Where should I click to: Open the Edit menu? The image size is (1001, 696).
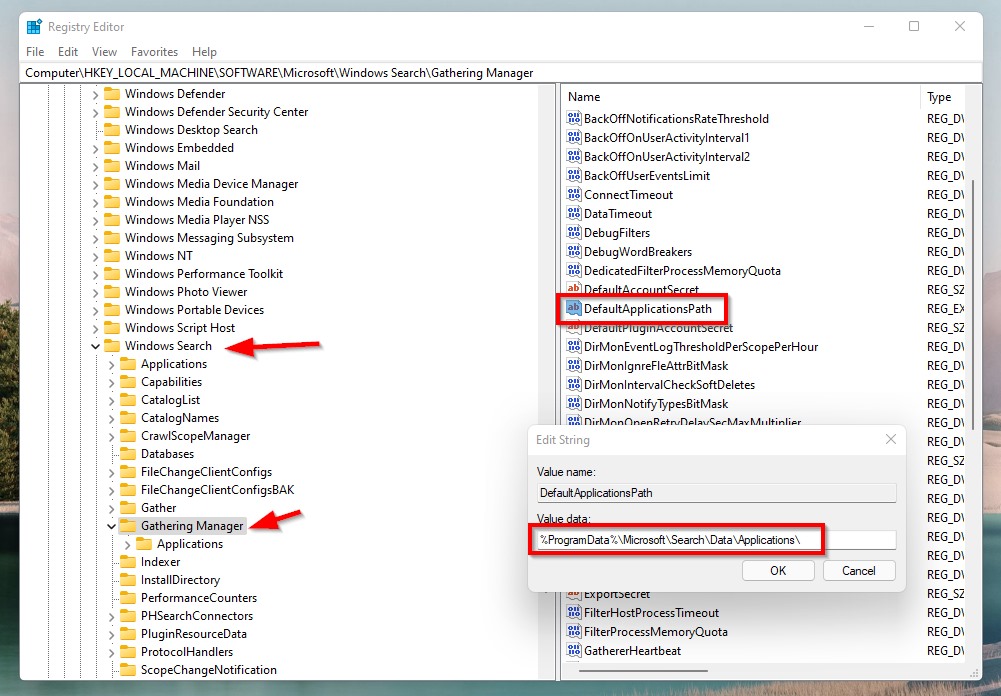[x=68, y=52]
